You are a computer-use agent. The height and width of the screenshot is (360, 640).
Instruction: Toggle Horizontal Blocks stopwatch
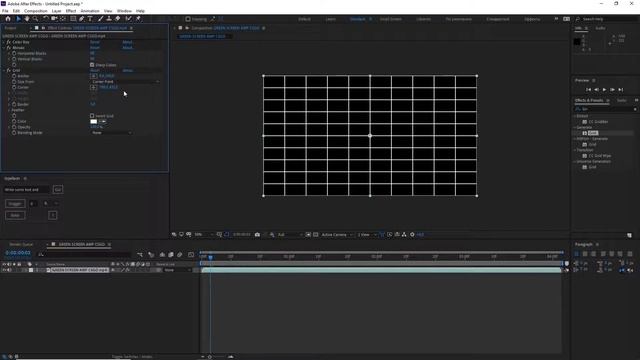[14, 53]
